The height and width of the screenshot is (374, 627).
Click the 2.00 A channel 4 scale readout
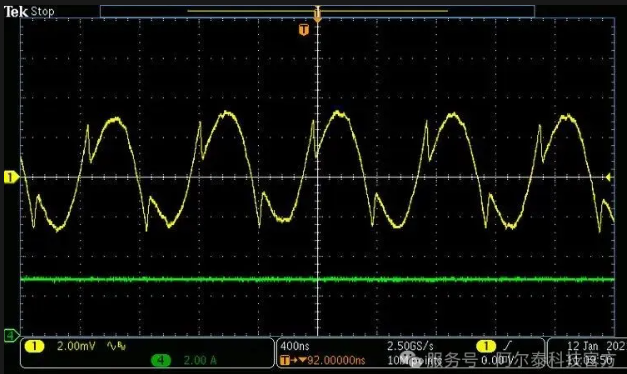click(200, 360)
